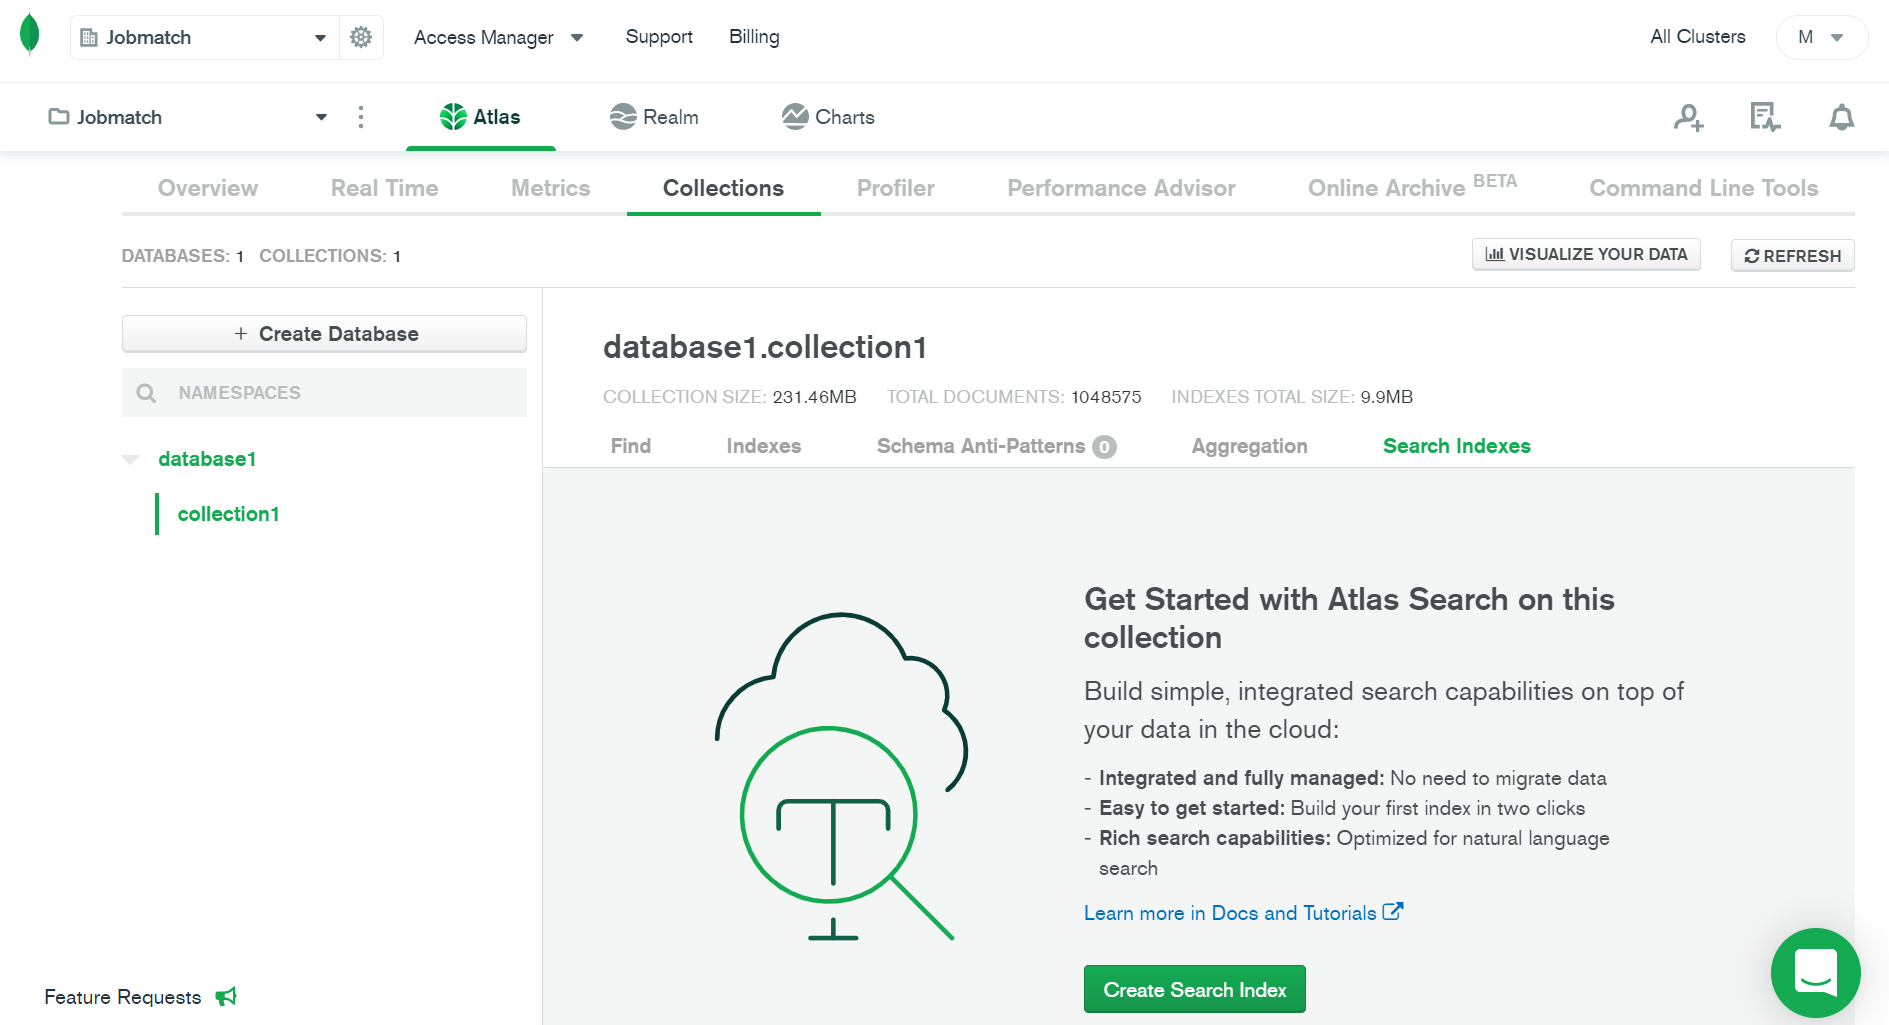Image resolution: width=1889 pixels, height=1025 pixels.
Task: Open the project activity feed icon
Action: (1765, 117)
